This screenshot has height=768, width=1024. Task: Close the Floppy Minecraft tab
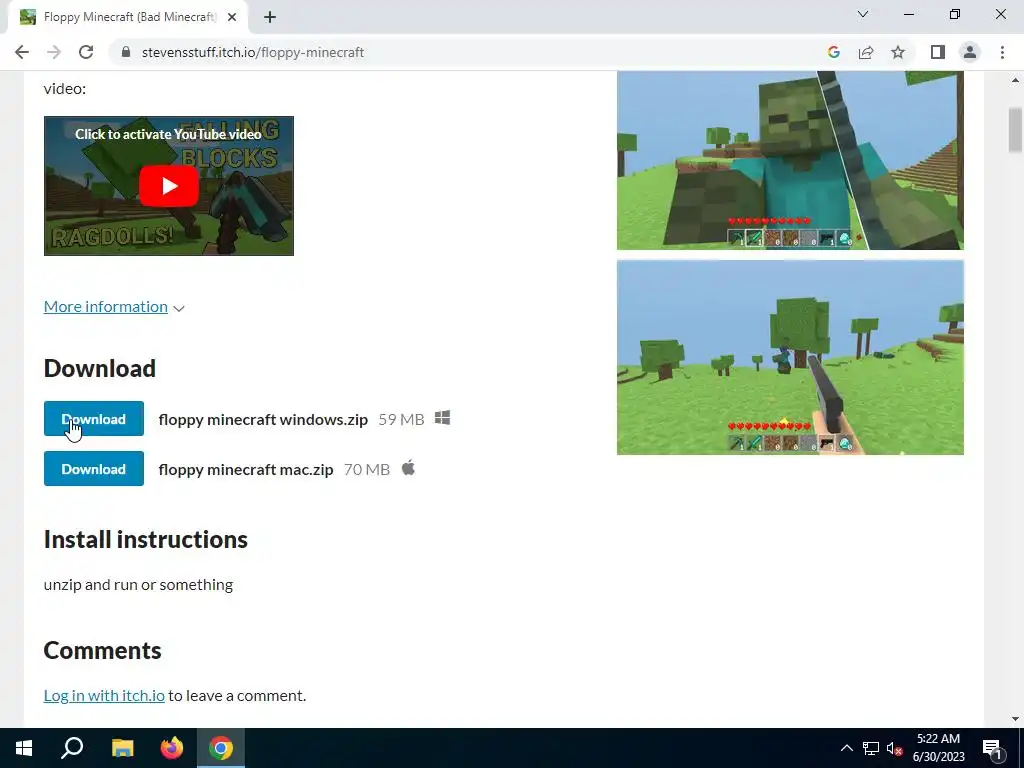tap(232, 17)
